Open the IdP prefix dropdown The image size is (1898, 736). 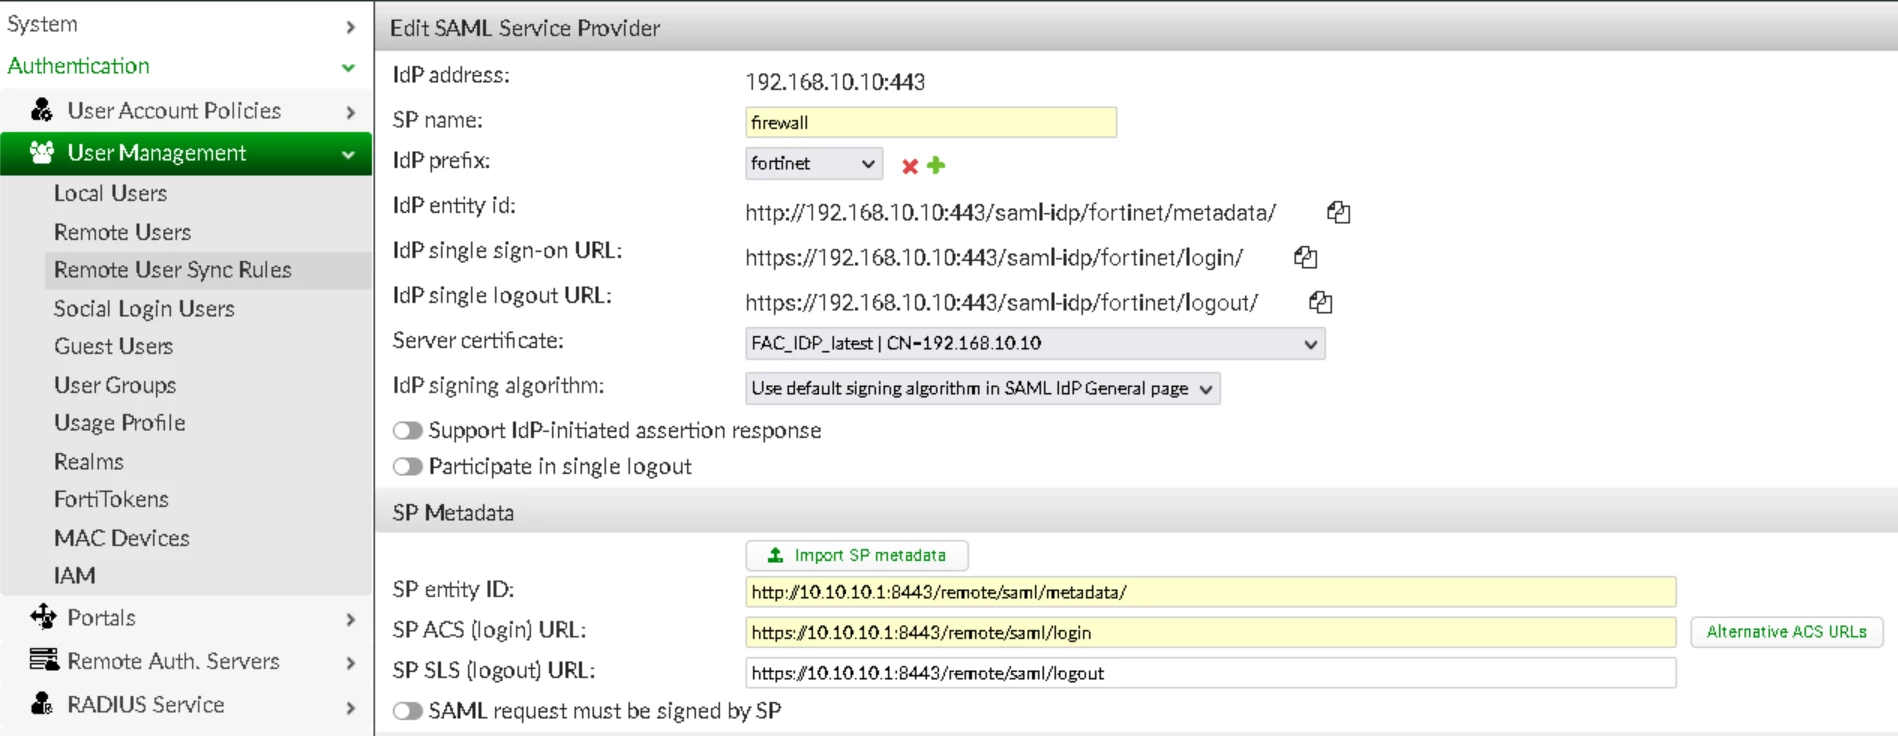(814, 164)
